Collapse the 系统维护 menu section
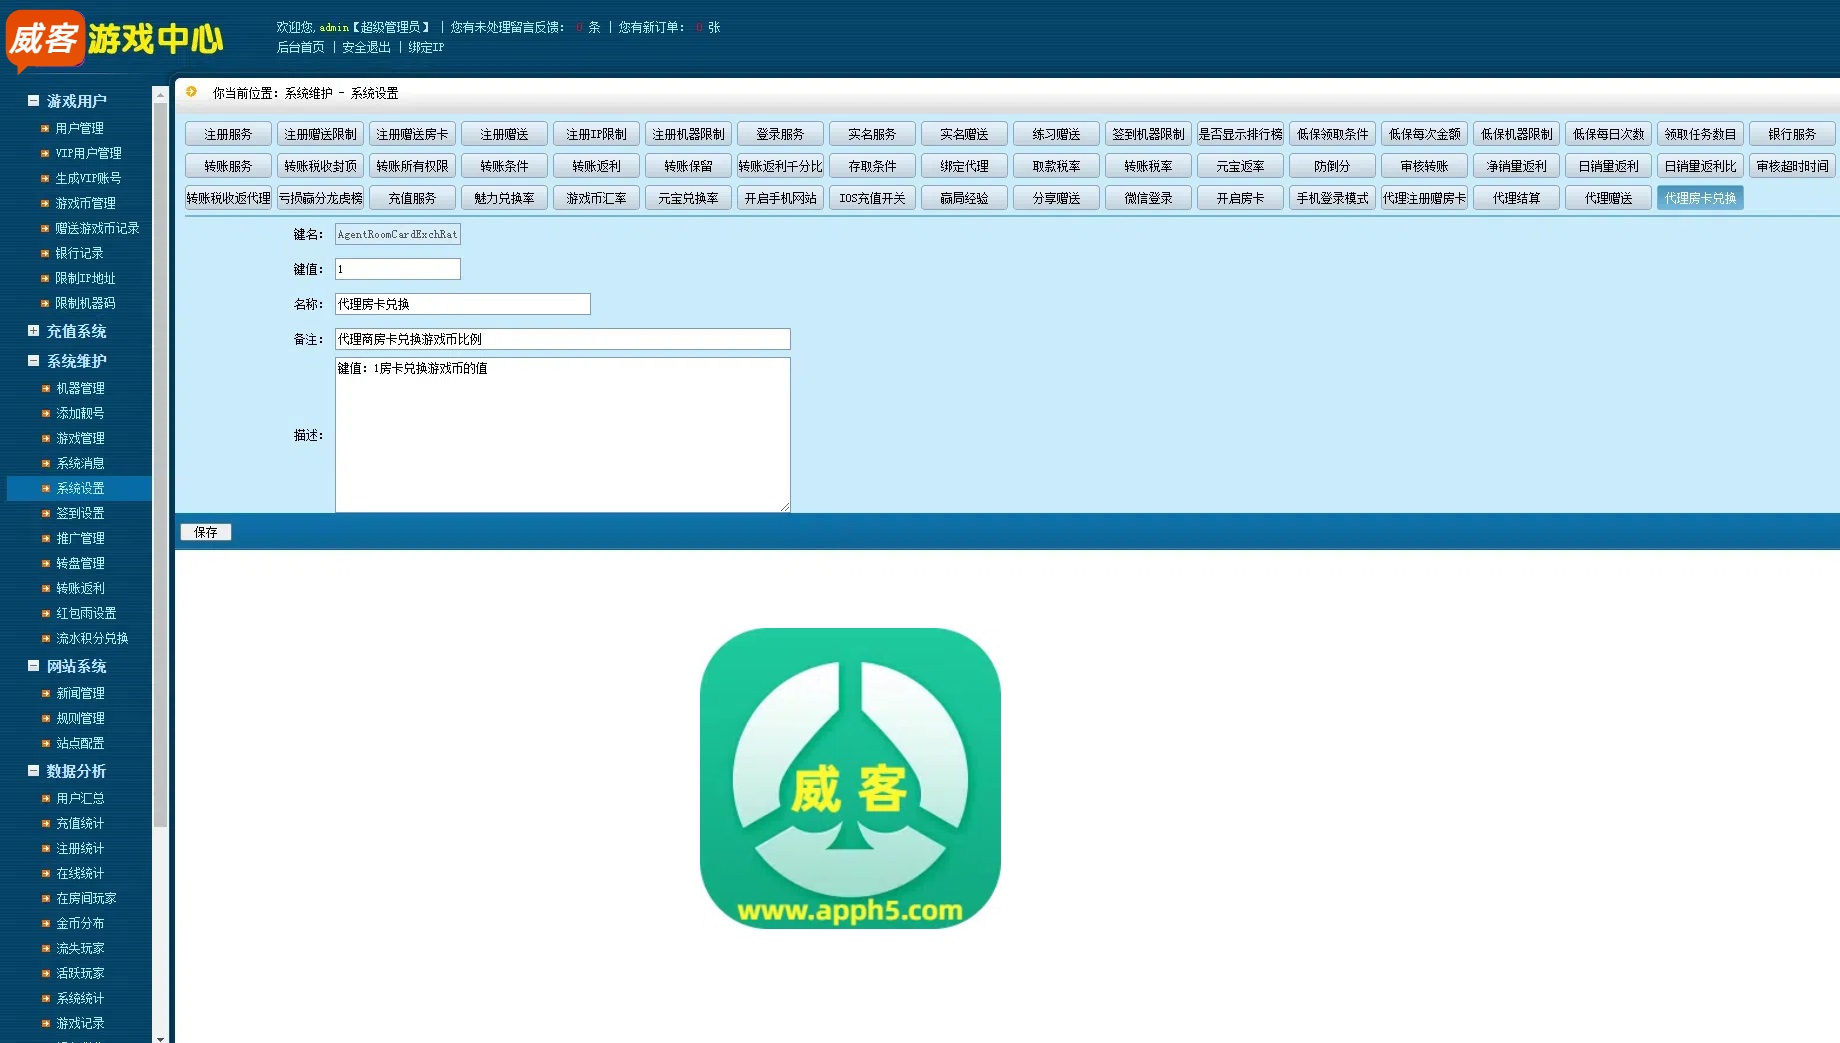 (33, 361)
